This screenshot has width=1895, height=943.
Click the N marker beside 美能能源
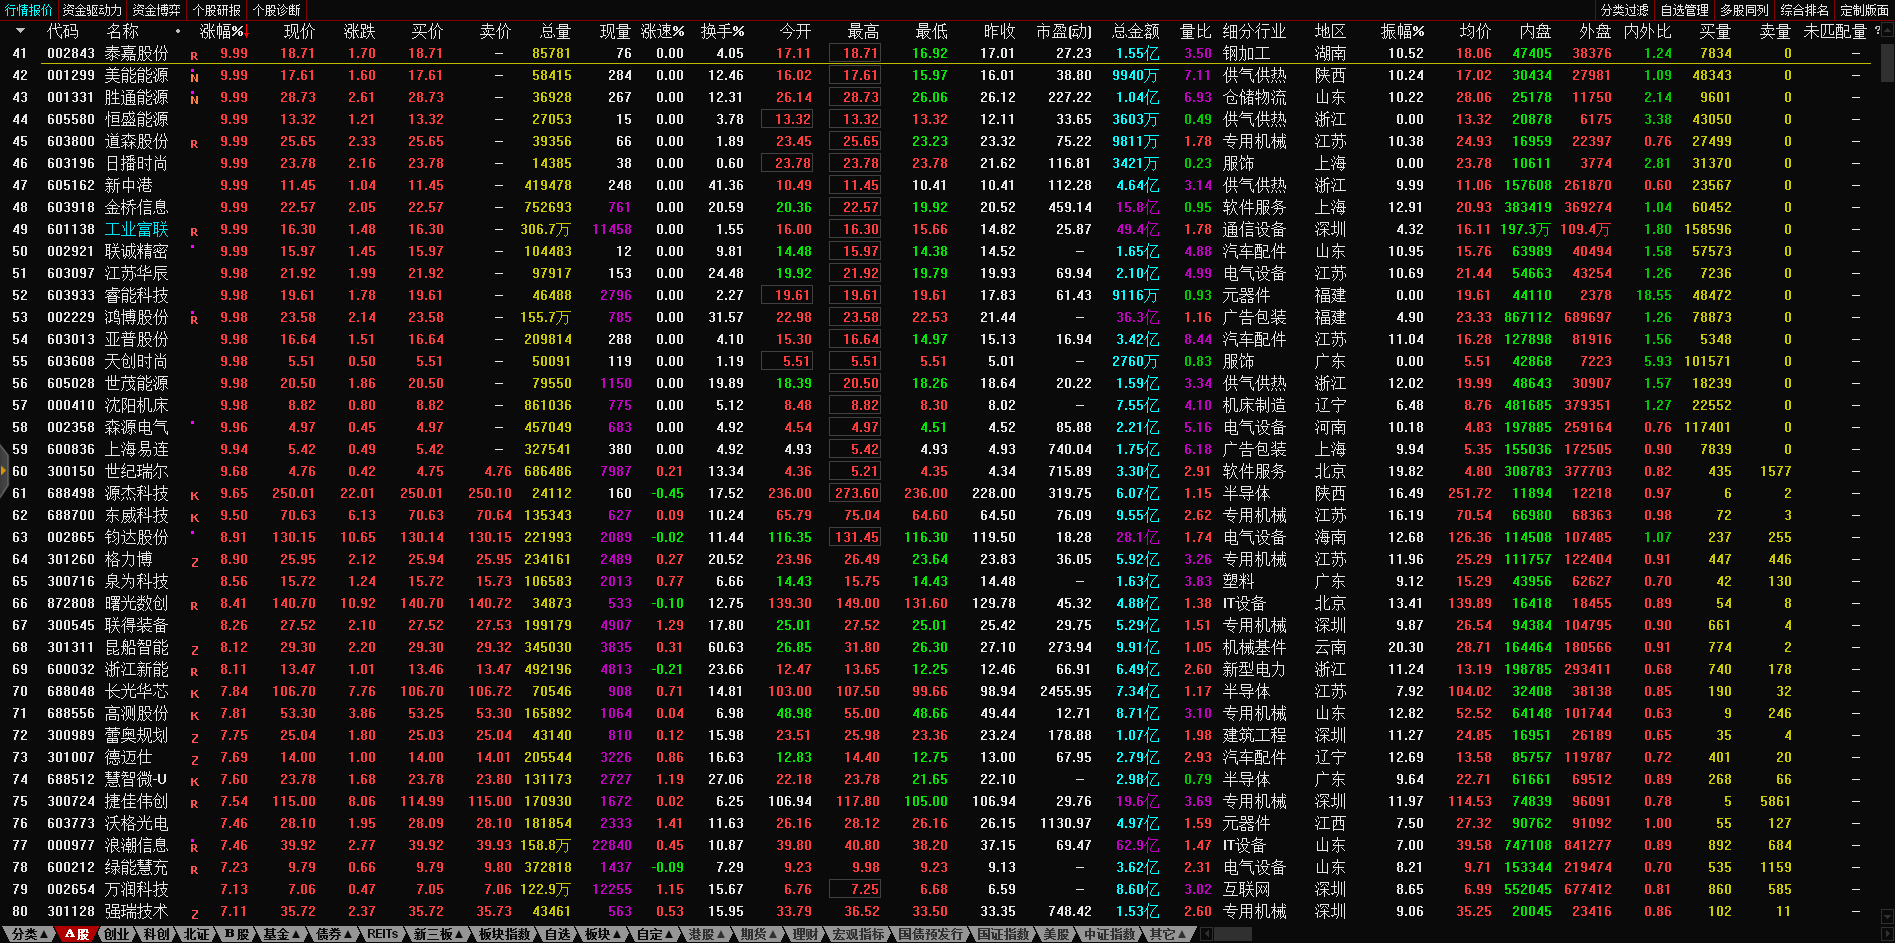pyautogui.click(x=194, y=77)
